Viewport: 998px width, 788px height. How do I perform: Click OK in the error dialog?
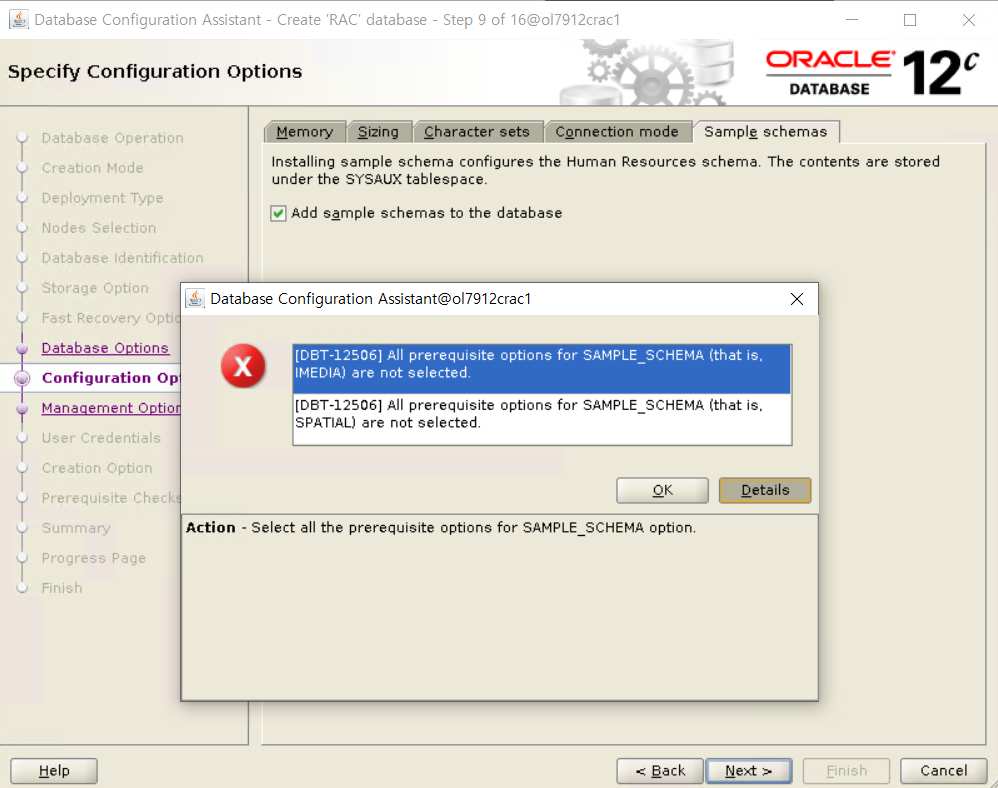point(663,490)
